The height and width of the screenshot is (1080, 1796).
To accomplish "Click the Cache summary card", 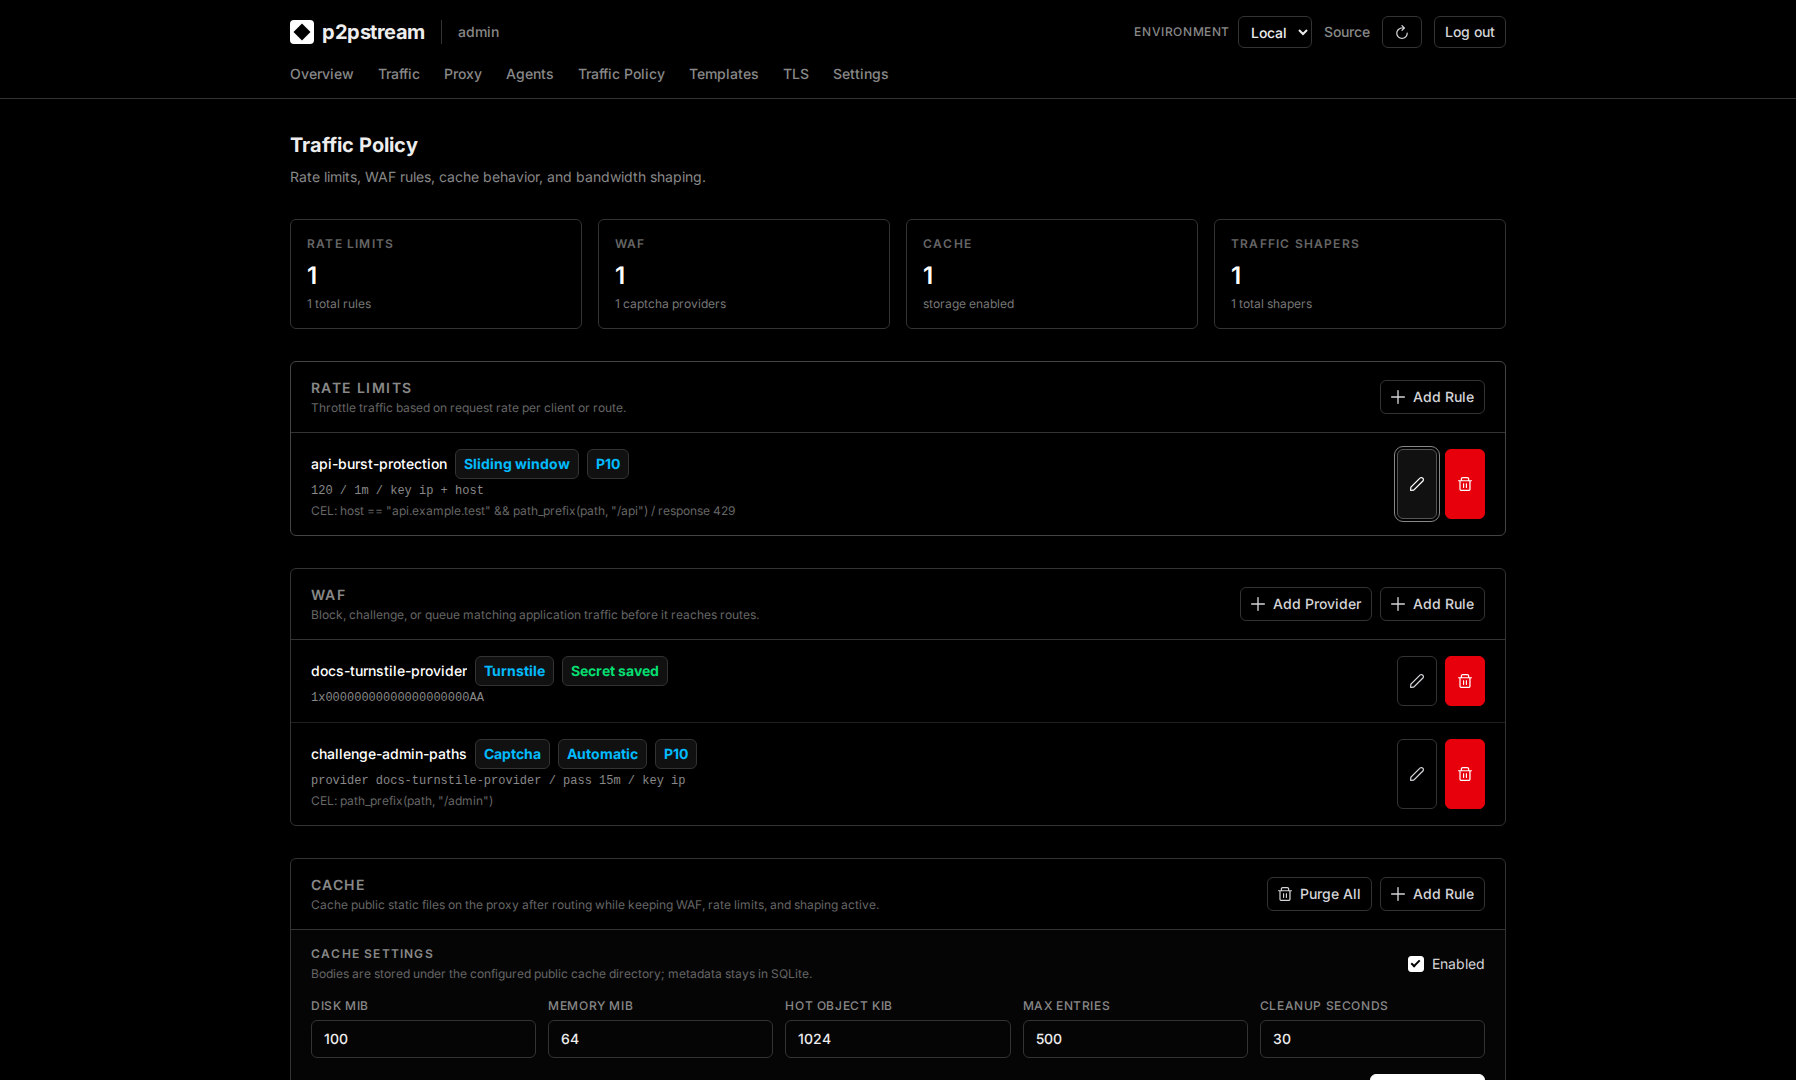I will click(x=1052, y=274).
